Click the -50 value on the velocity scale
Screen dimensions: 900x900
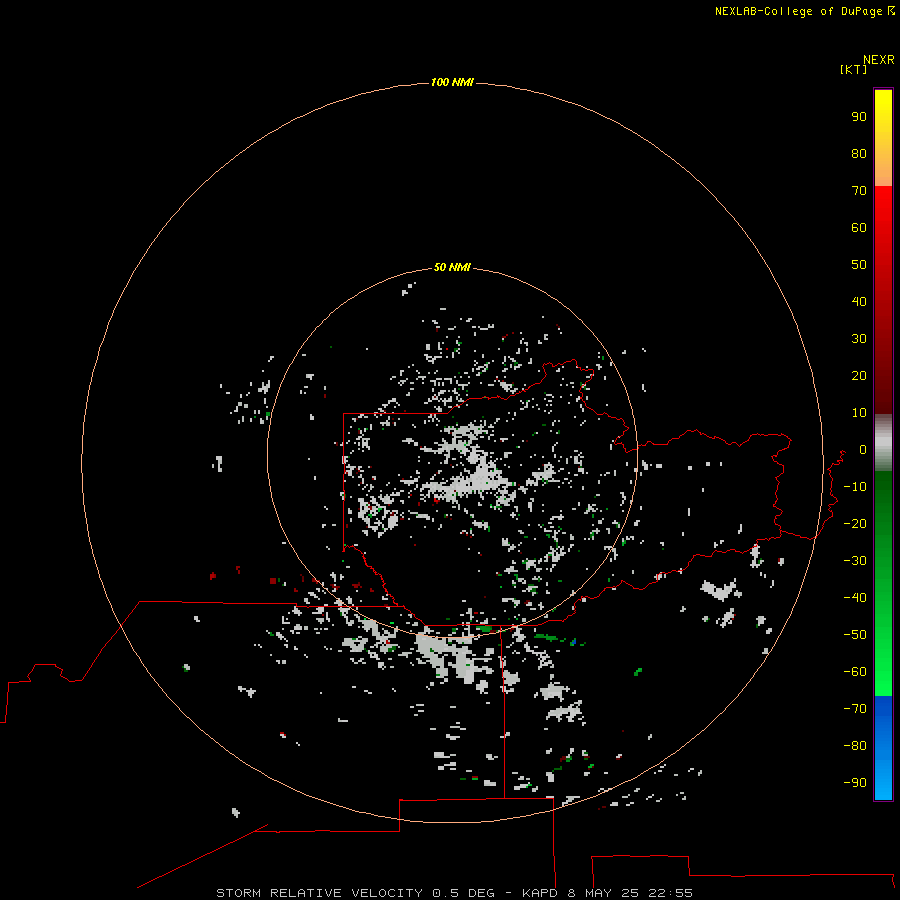coord(855,635)
